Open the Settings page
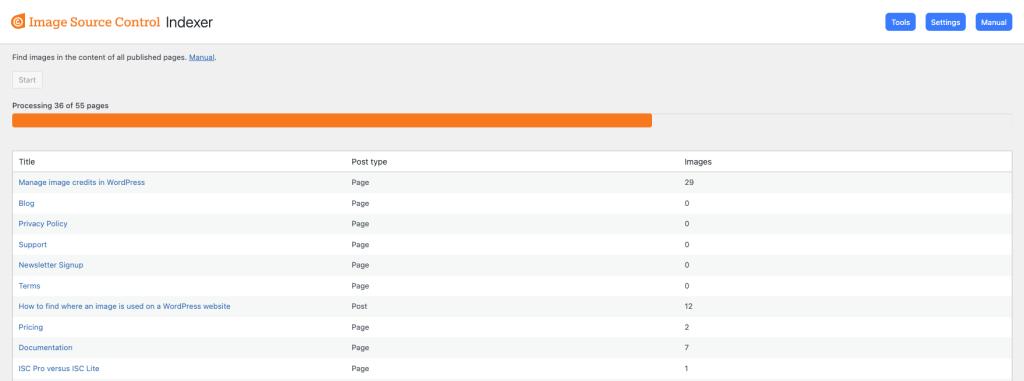 (x=945, y=22)
